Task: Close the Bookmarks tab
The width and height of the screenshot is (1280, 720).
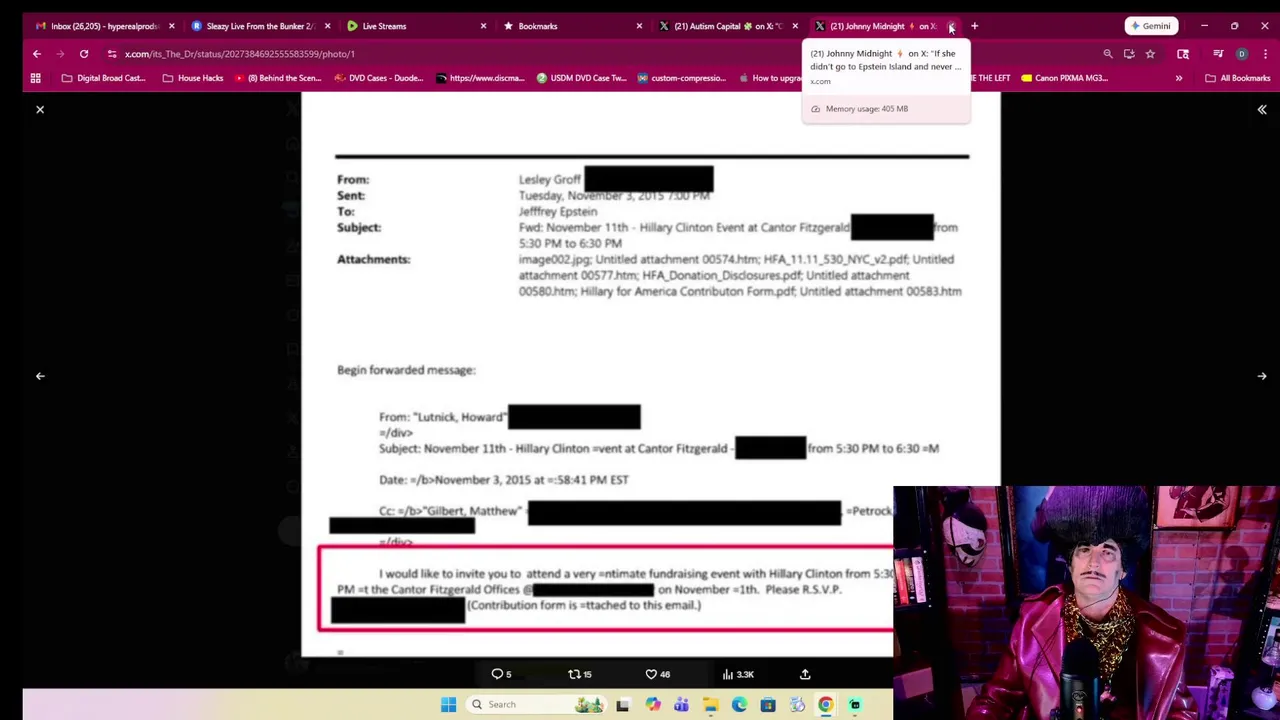Action: 639,26
